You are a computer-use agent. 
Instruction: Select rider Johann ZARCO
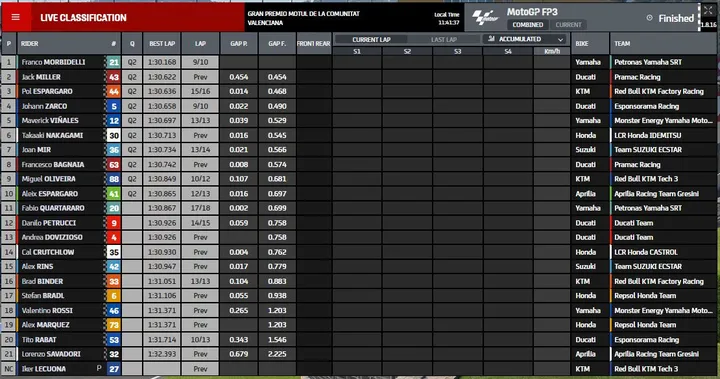(x=44, y=106)
